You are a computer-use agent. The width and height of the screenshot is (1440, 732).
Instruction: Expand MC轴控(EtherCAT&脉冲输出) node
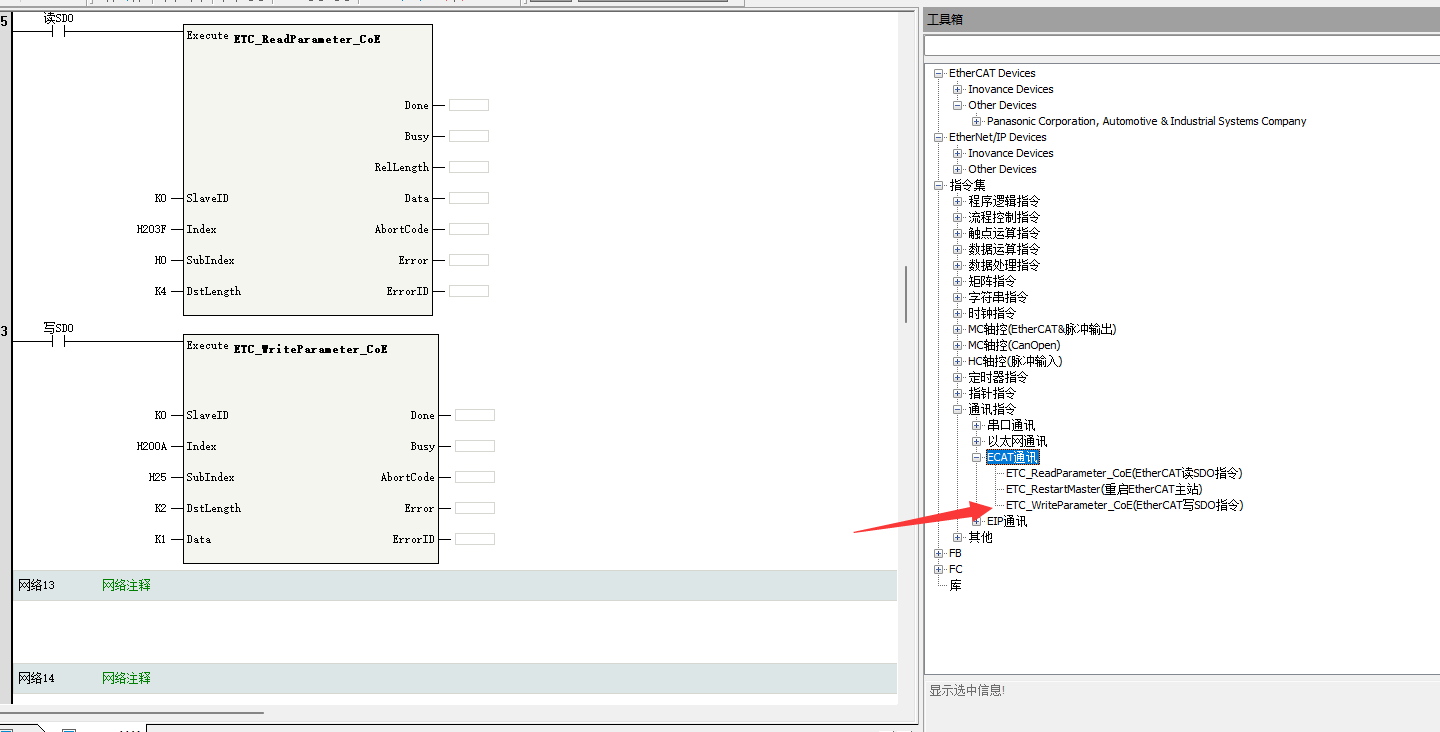point(958,329)
